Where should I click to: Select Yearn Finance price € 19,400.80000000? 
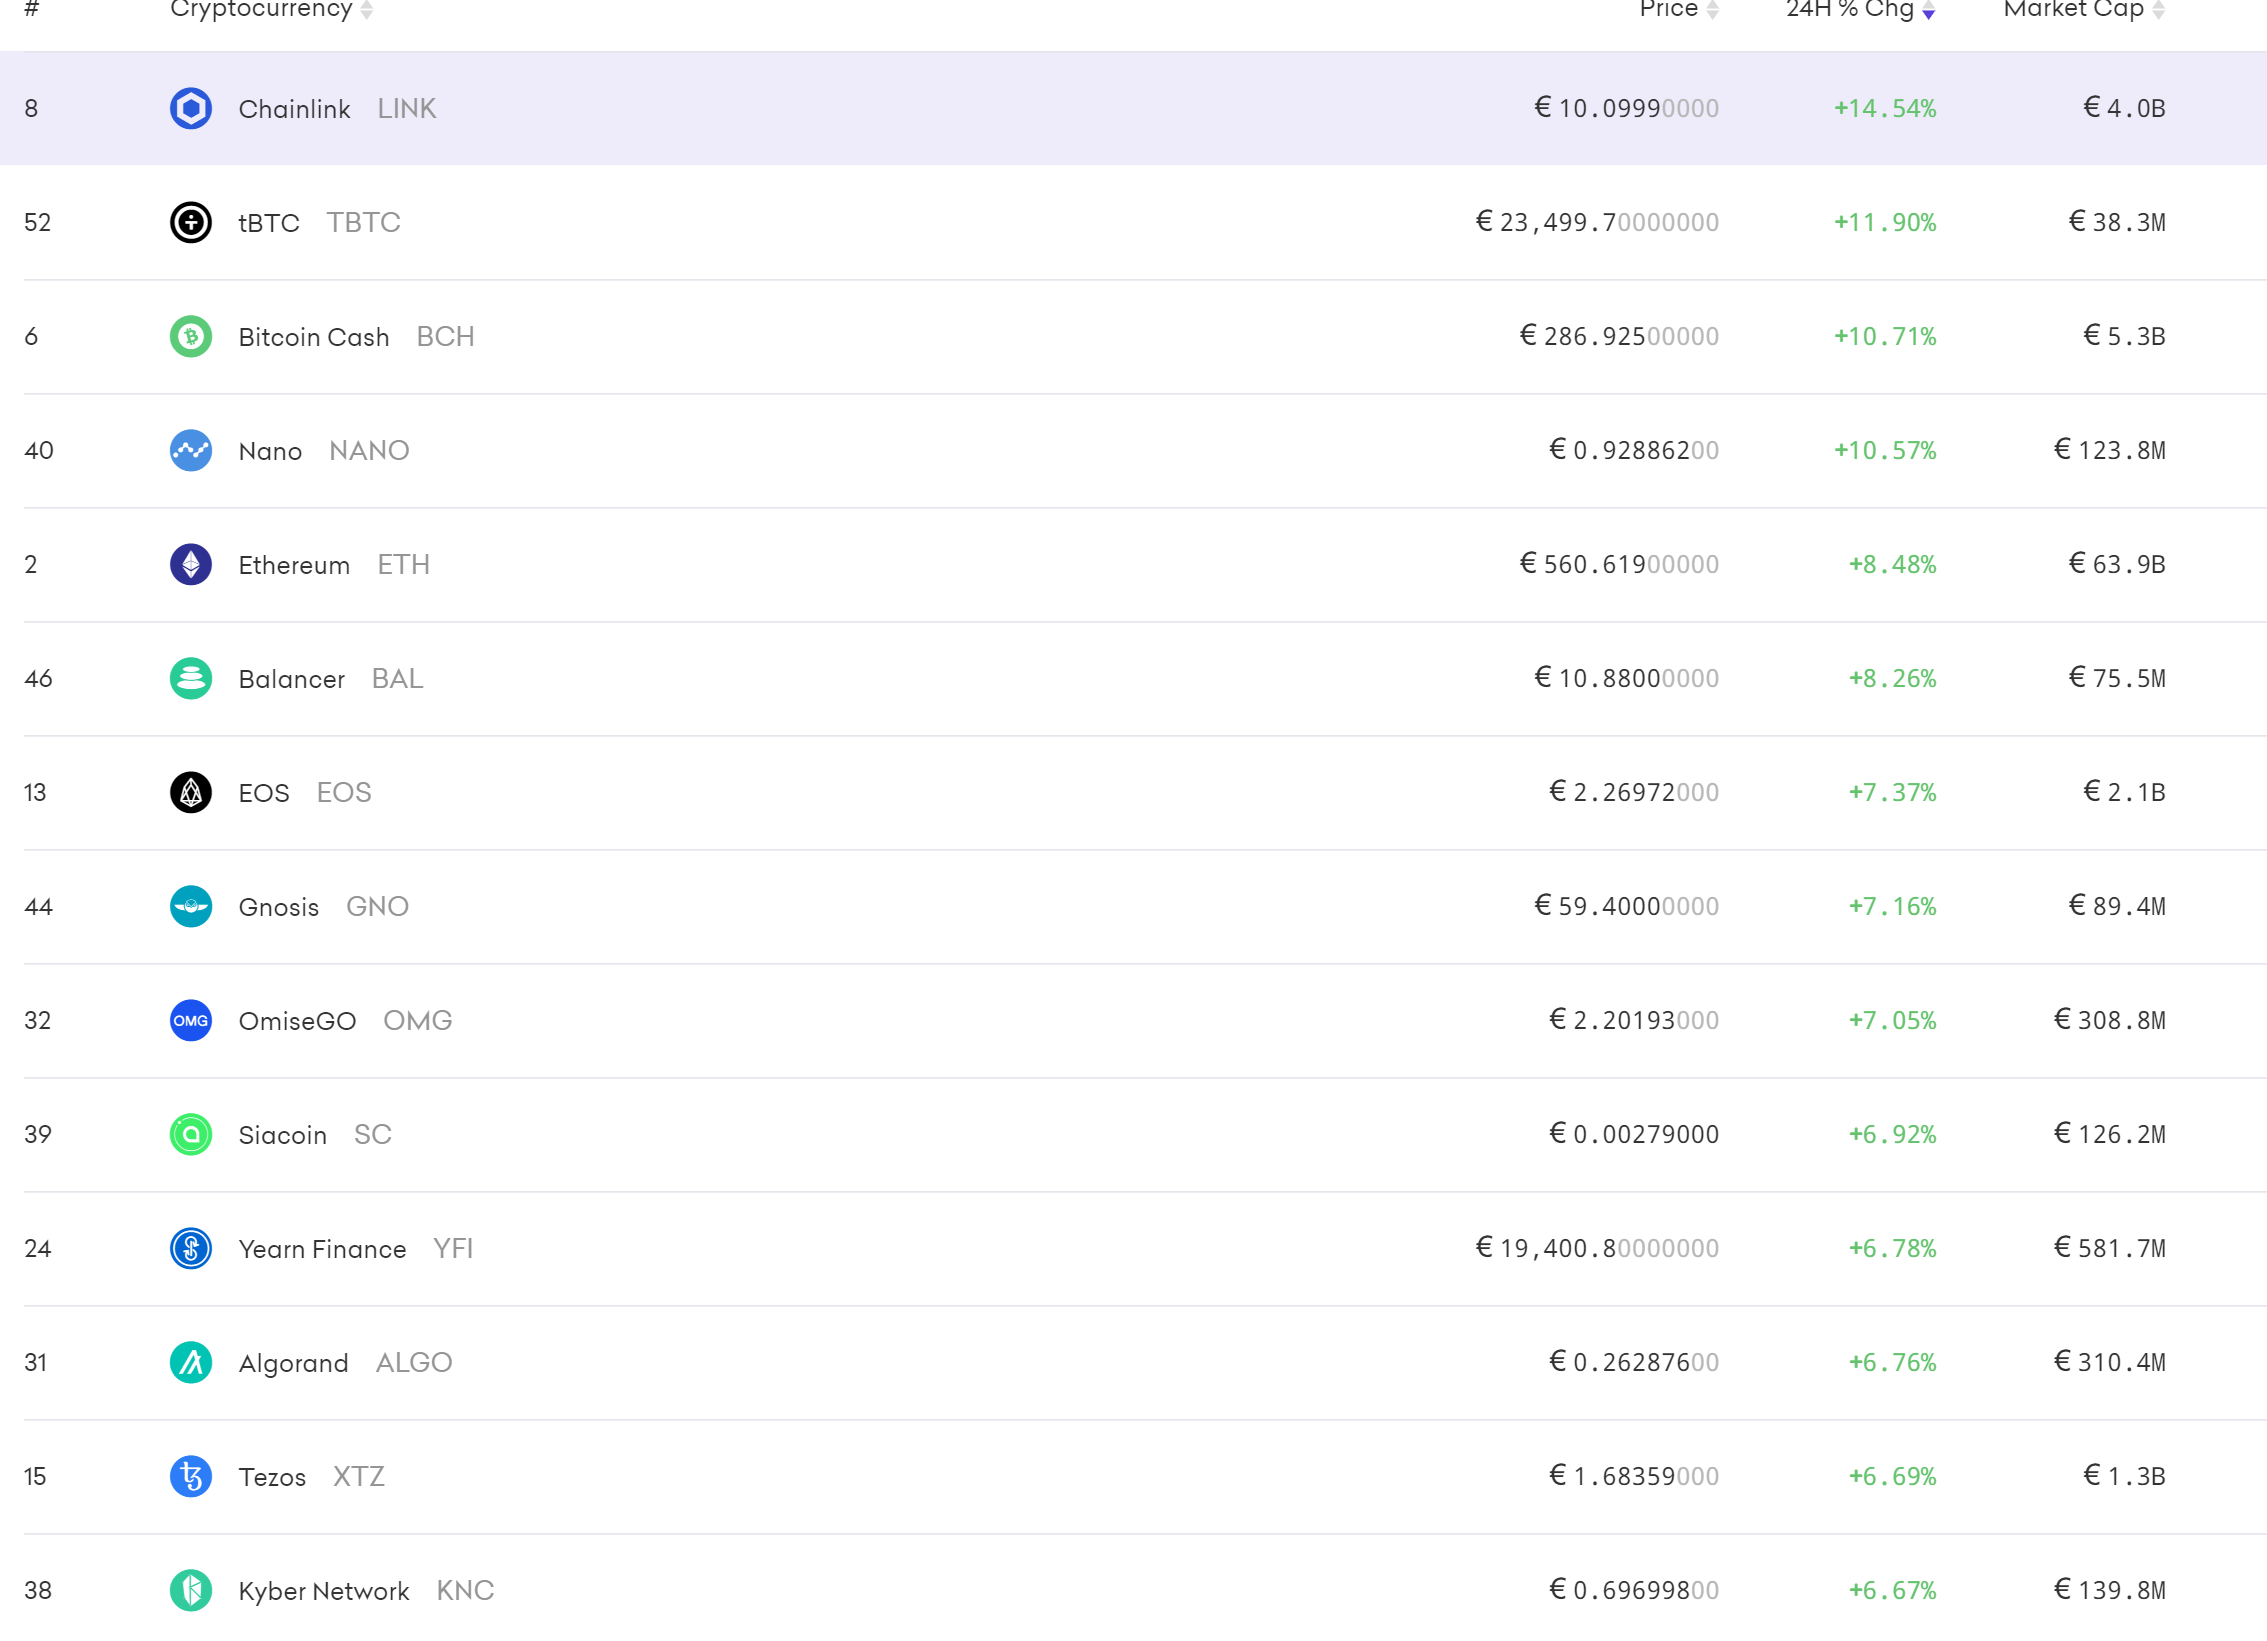click(x=1598, y=1248)
